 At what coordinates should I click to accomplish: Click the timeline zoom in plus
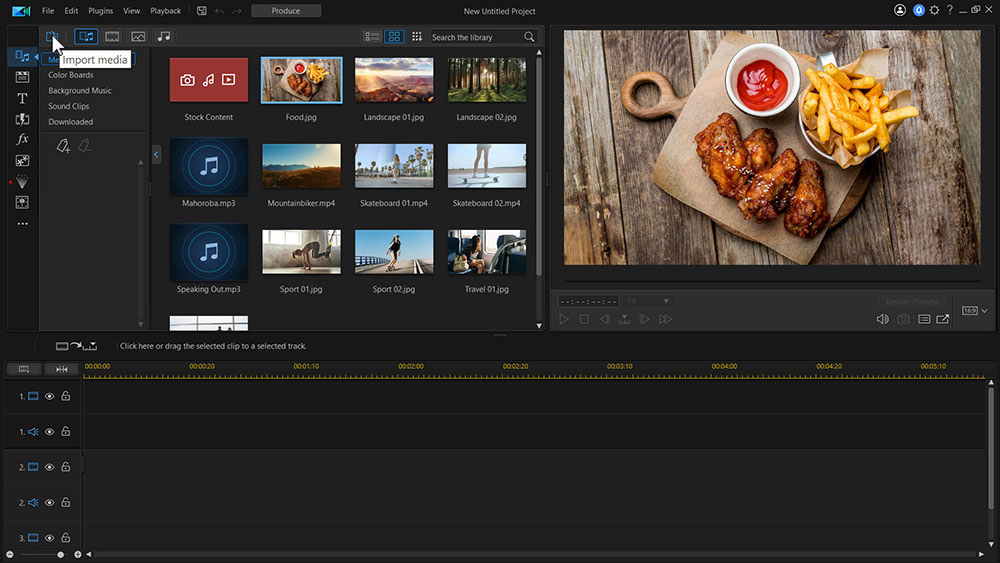point(78,555)
